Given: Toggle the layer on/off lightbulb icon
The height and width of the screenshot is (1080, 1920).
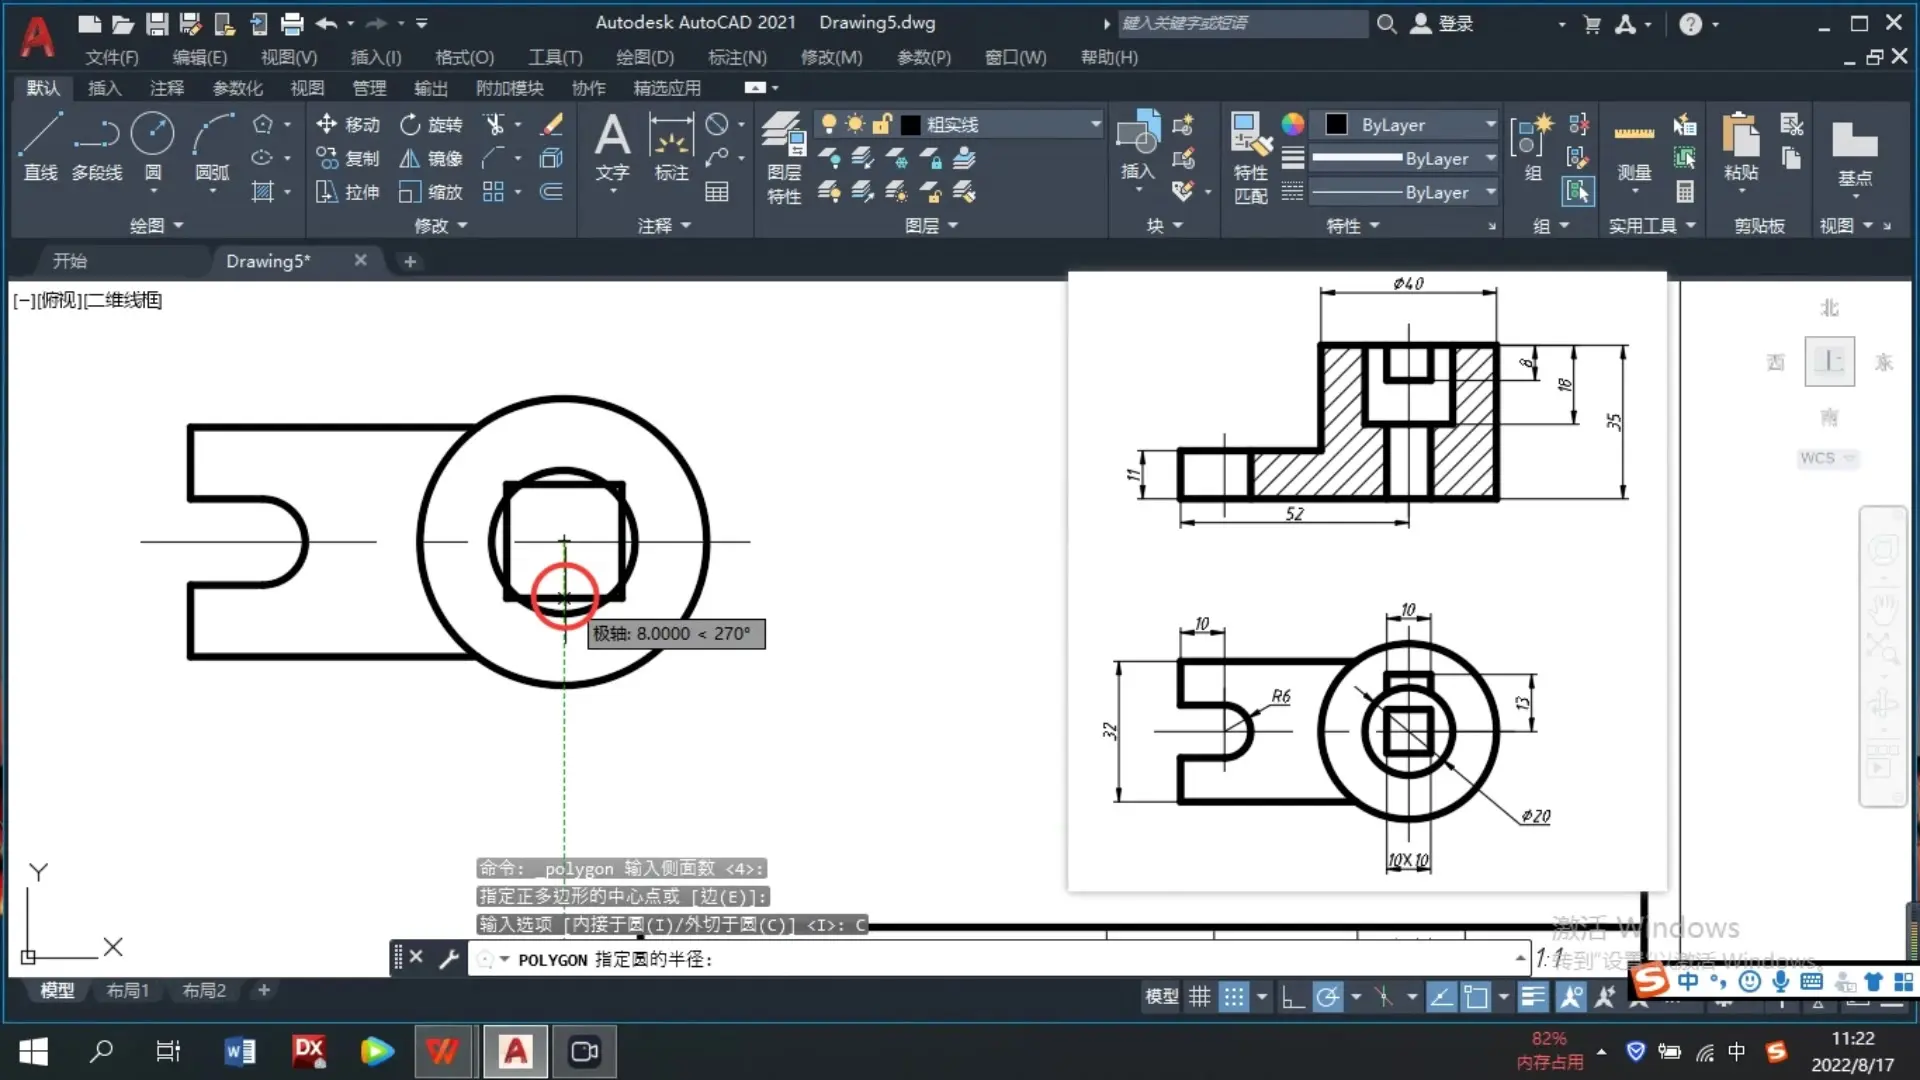Looking at the screenshot, I should tap(828, 124).
